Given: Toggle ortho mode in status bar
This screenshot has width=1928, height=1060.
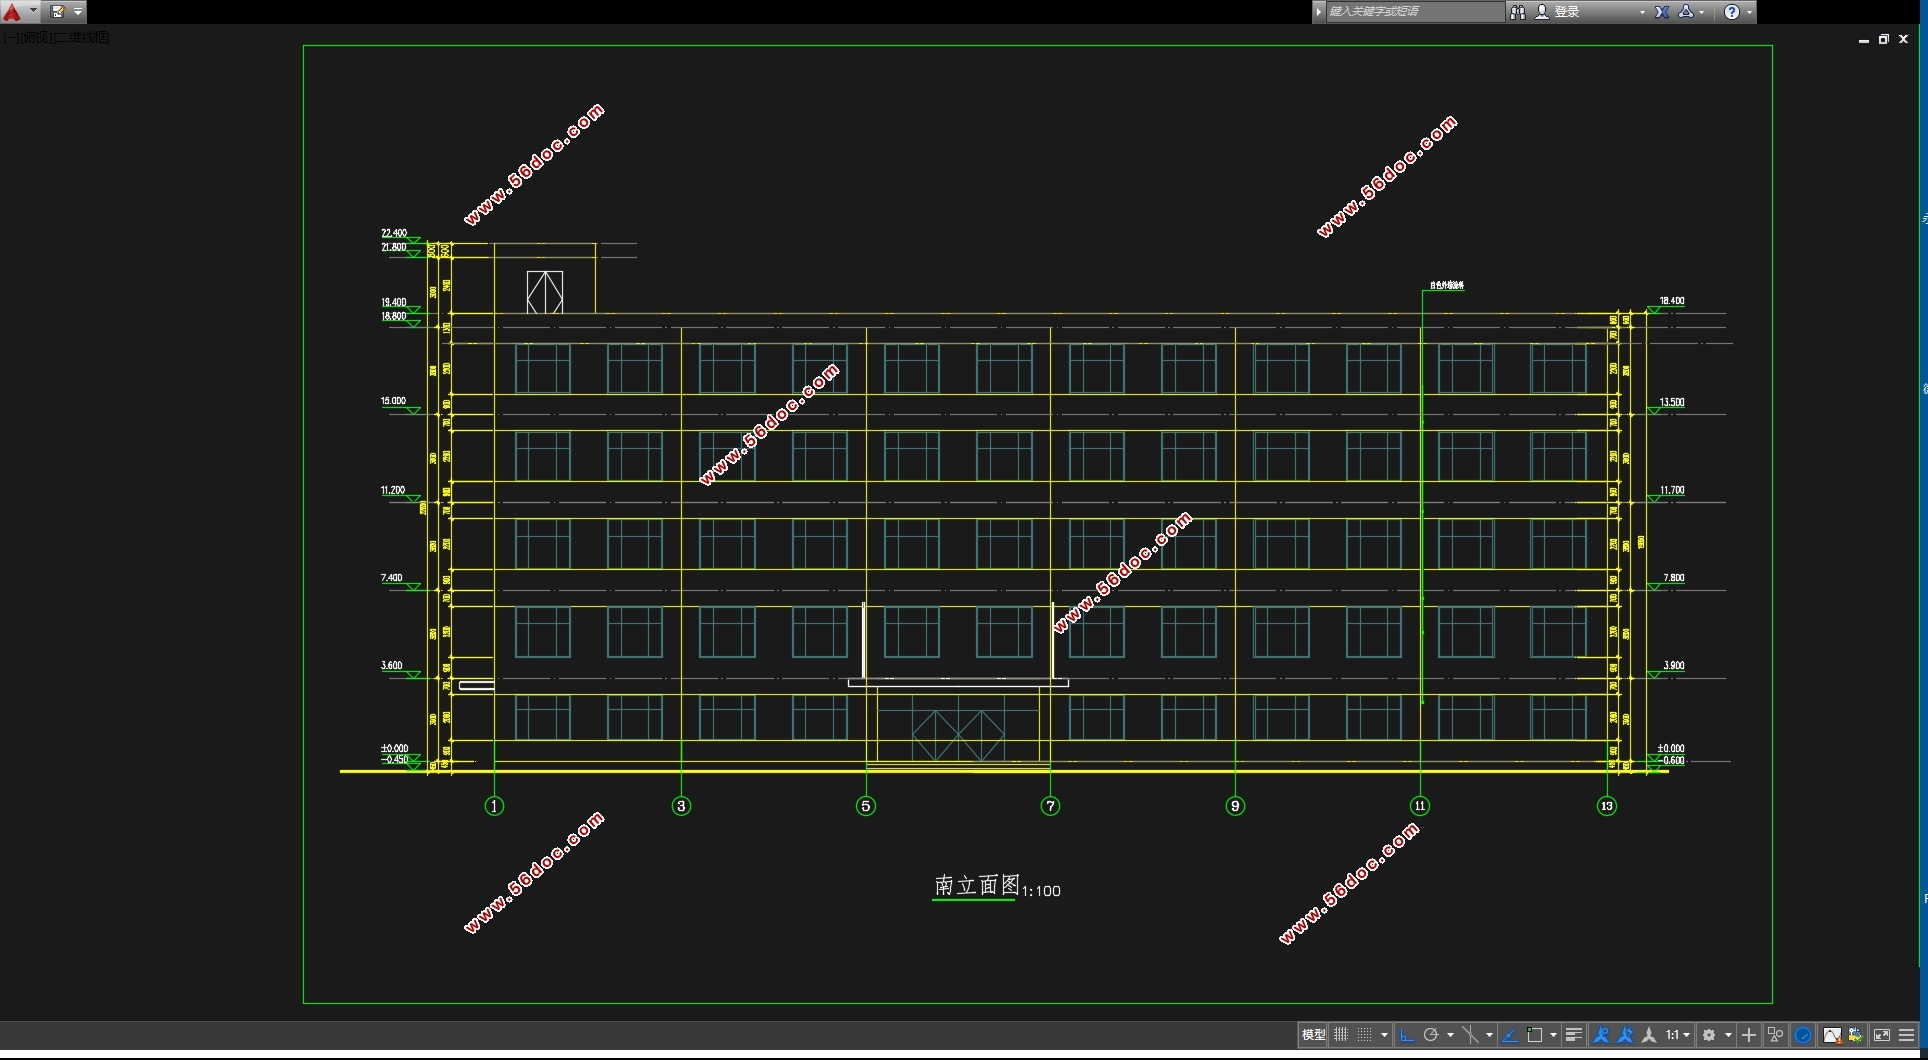Looking at the screenshot, I should 1407,1035.
